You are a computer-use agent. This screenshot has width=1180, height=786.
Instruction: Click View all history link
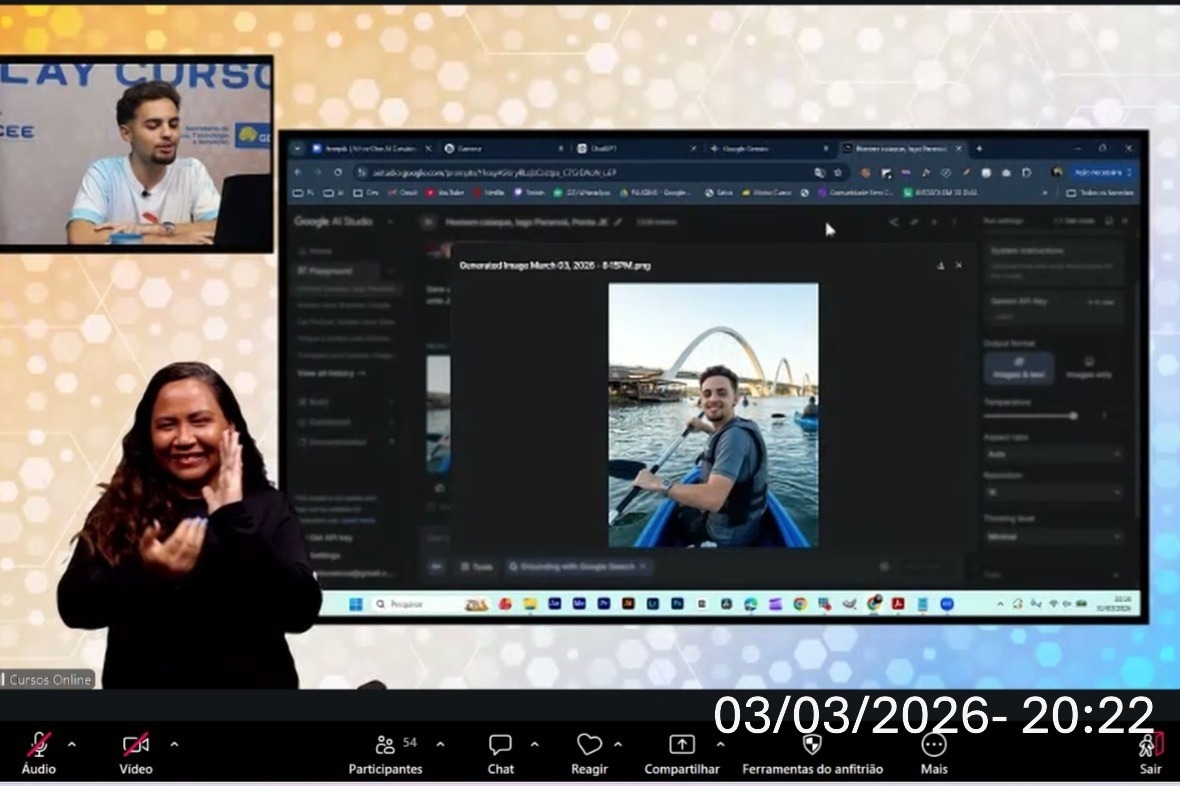(x=331, y=373)
